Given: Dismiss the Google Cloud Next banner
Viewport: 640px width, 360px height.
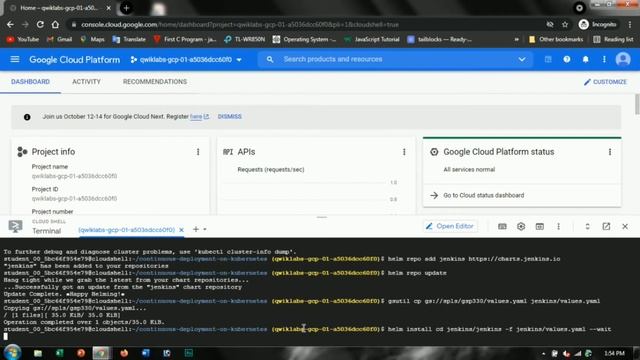Looking at the screenshot, I should pyautogui.click(x=229, y=117).
